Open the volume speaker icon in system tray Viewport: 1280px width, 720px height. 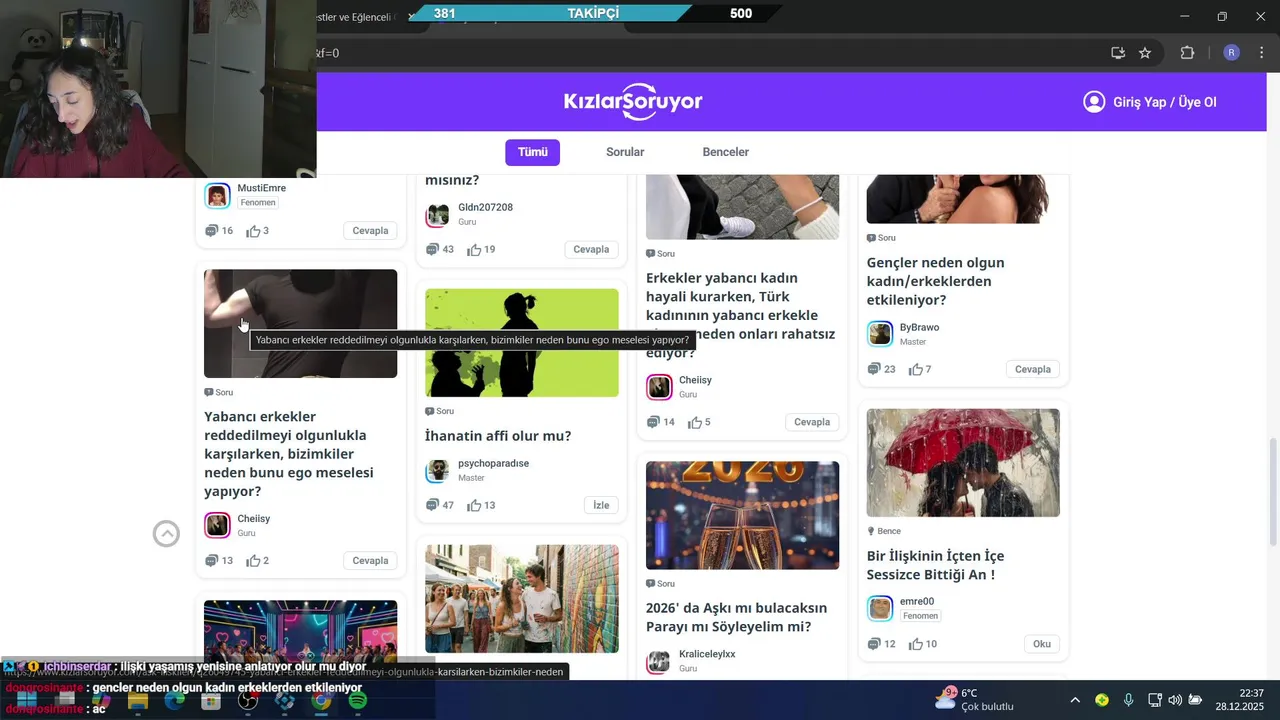pyautogui.click(x=1175, y=700)
